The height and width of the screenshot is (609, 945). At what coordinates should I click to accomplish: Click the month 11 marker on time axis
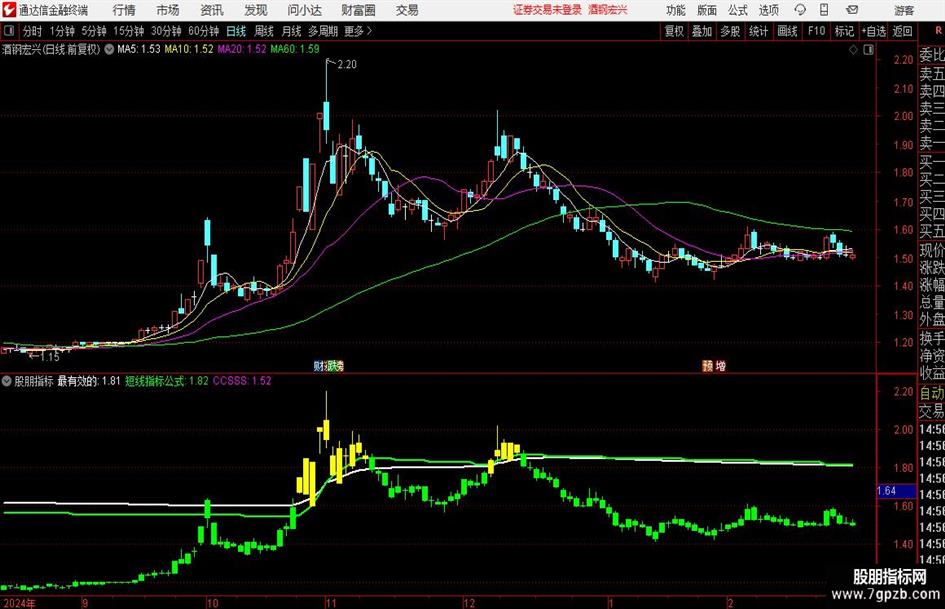pyautogui.click(x=330, y=603)
